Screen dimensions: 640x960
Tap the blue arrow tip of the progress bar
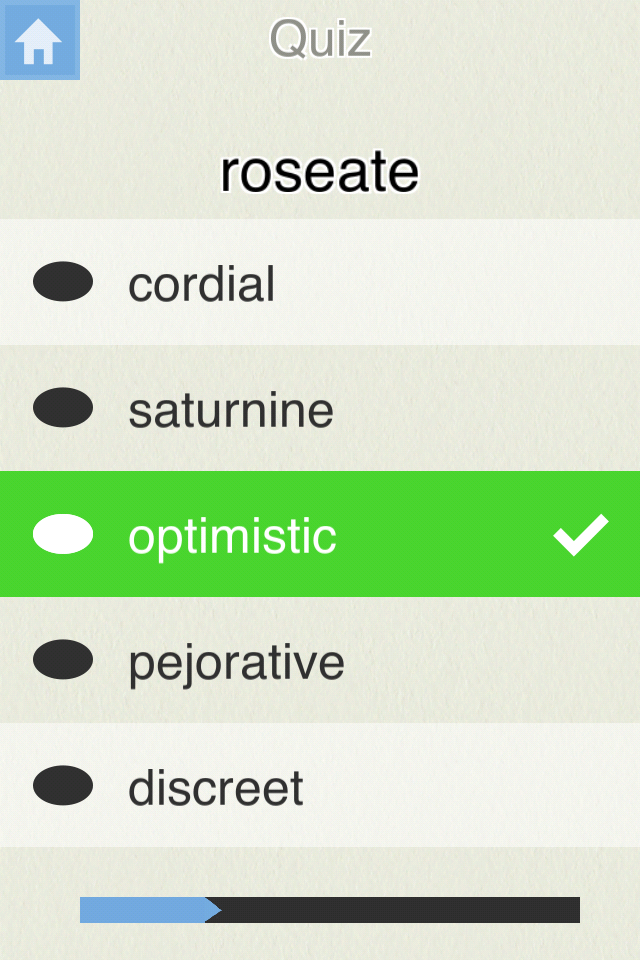pyautogui.click(x=213, y=910)
